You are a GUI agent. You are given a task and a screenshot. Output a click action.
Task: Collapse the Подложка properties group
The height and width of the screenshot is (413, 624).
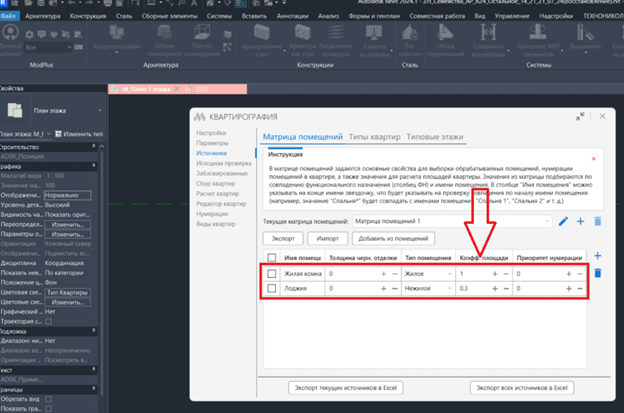(x=94, y=331)
